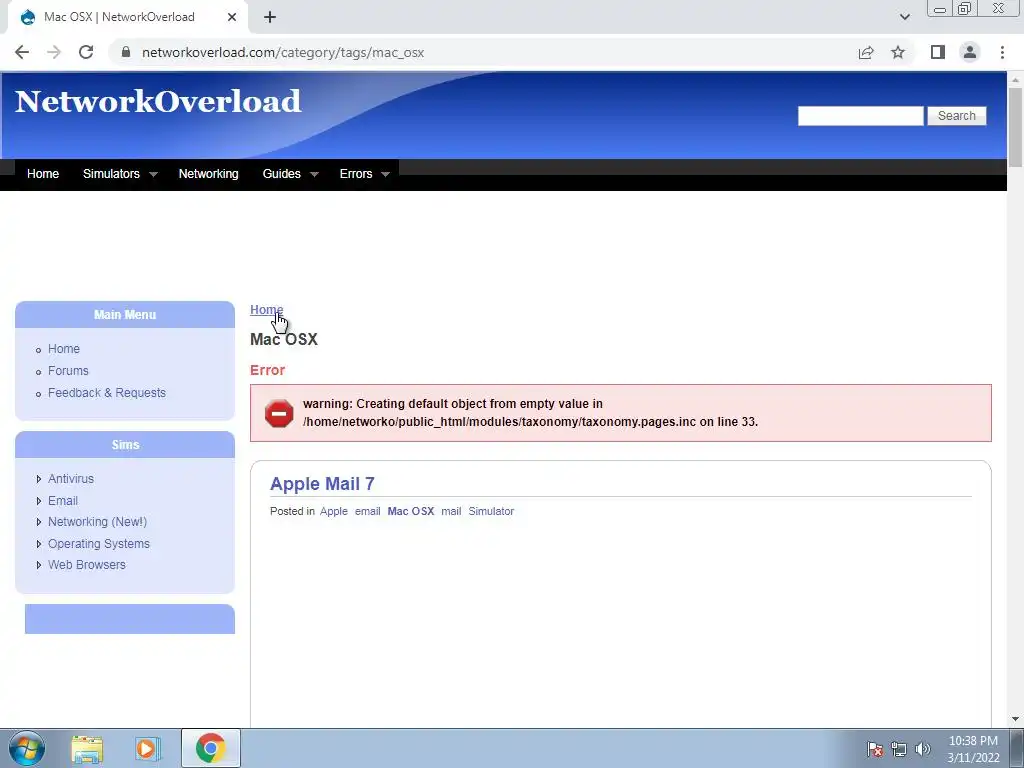Screen dimensions: 1024x768
Task: Expand the Guides dropdown arrow
Action: (314, 174)
